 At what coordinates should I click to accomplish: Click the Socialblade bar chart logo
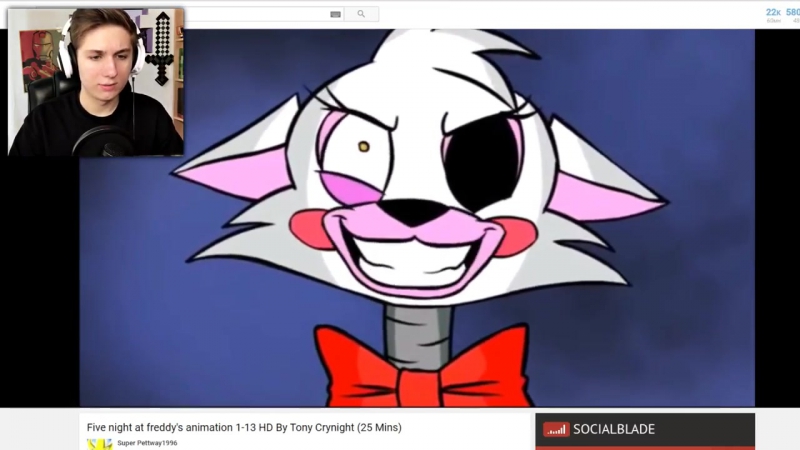pyautogui.click(x=556, y=429)
